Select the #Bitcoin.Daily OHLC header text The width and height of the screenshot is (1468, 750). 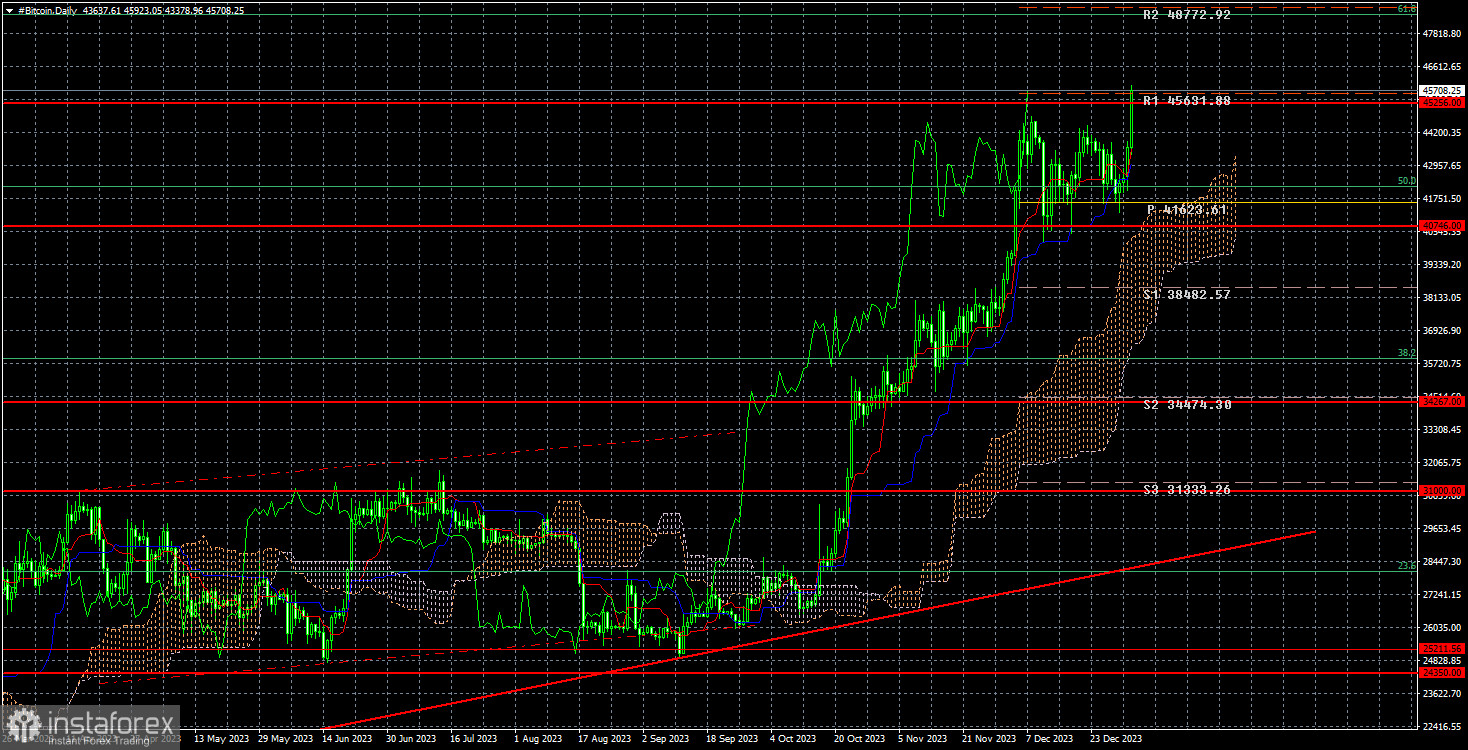131,10
